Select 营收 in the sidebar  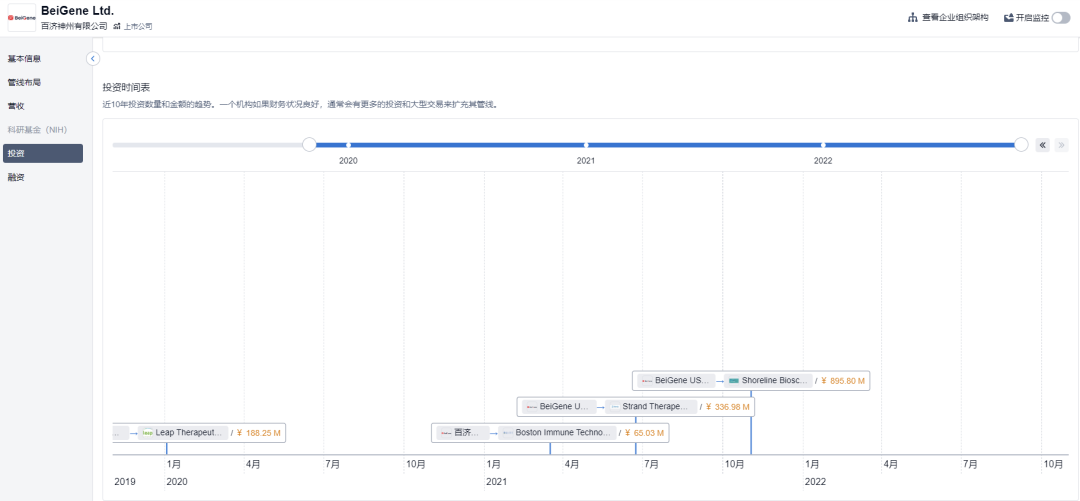(16, 106)
